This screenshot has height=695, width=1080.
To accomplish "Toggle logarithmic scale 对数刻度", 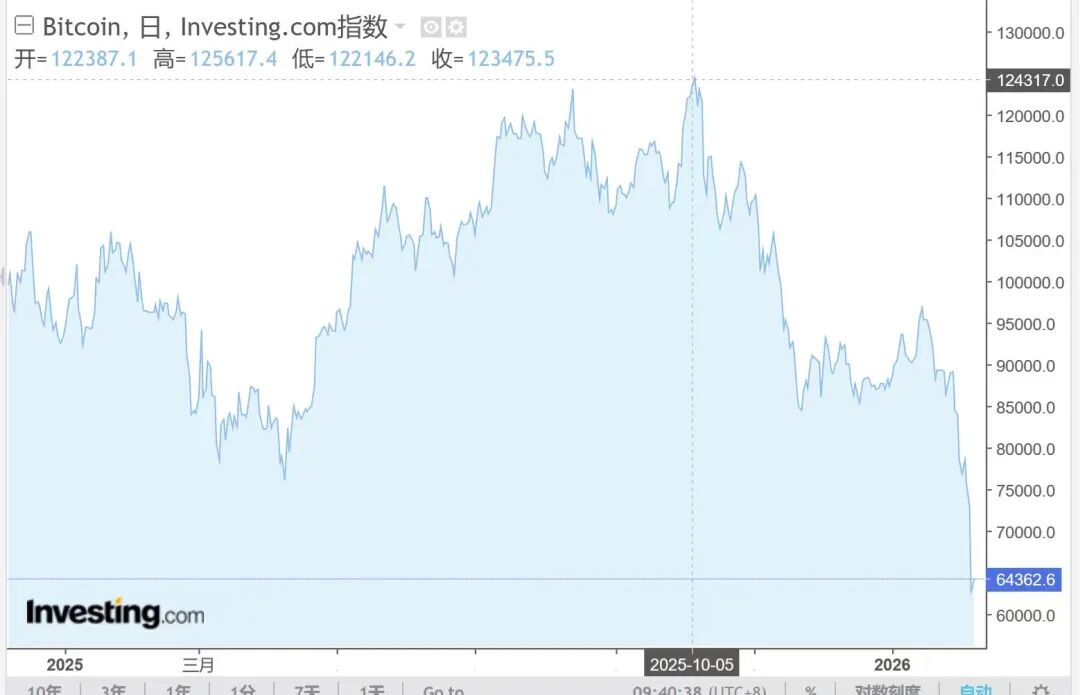I will 888,690.
